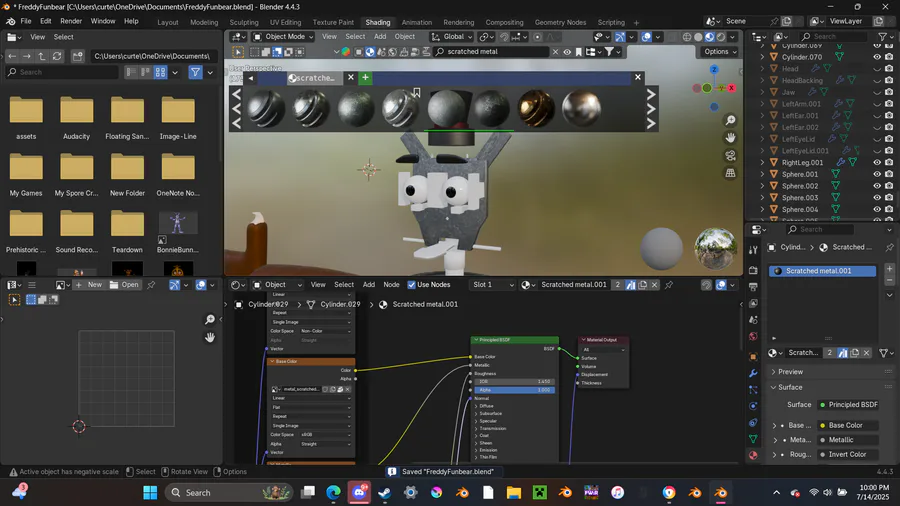This screenshot has width=900, height=506.
Task: Open the Render menu
Action: click(71, 21)
